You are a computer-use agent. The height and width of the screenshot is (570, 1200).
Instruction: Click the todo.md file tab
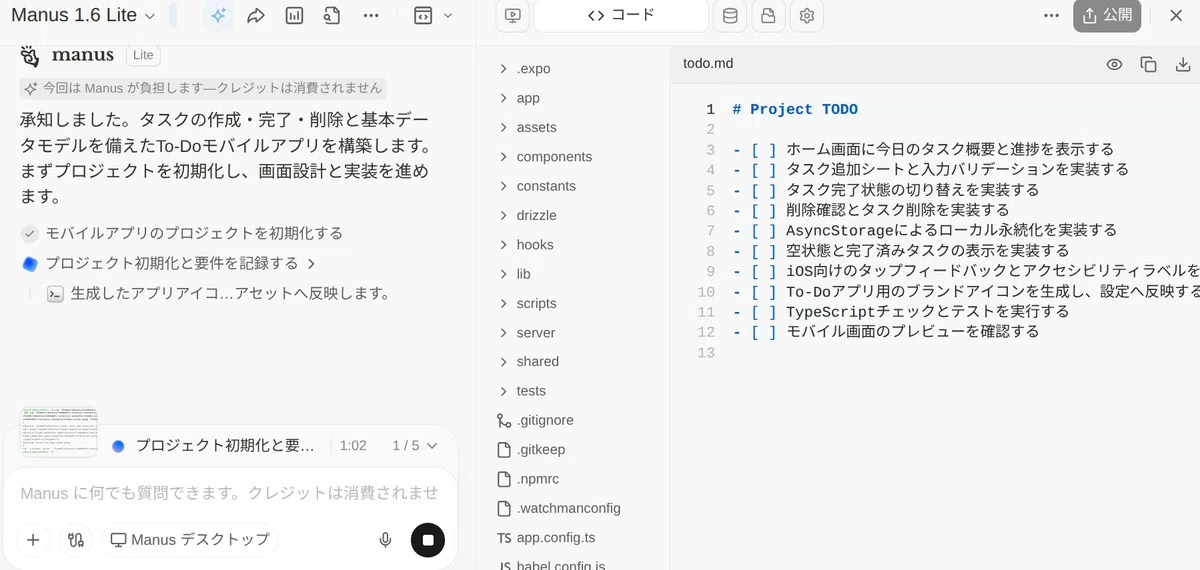pyautogui.click(x=708, y=63)
